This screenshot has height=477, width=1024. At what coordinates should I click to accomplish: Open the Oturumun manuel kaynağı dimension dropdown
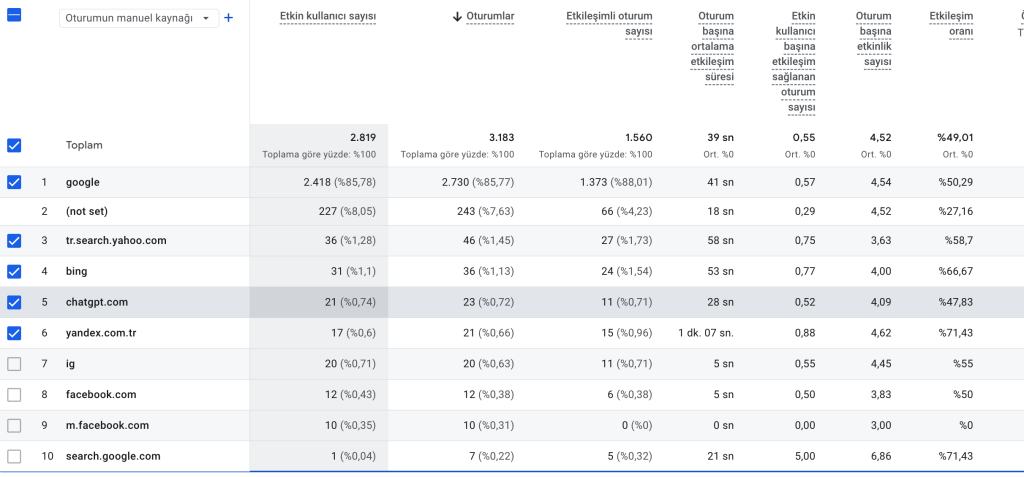139,19
